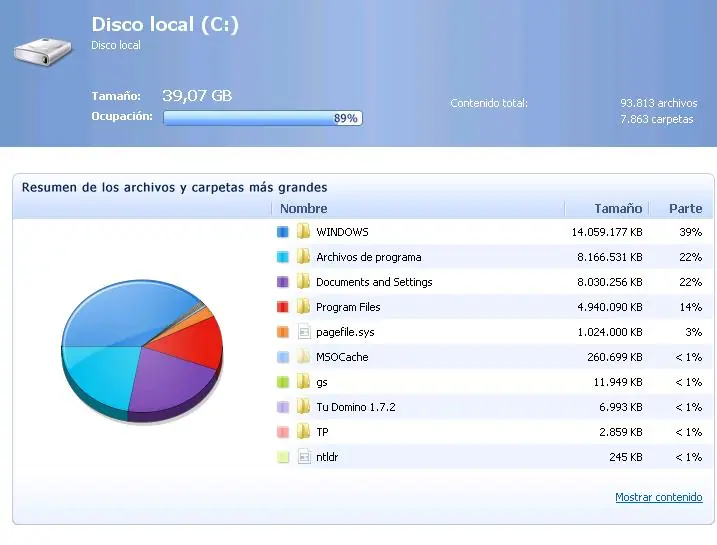Click the hard drive icon for Disco local
Viewport: 717px width, 545px height.
[x=43, y=52]
